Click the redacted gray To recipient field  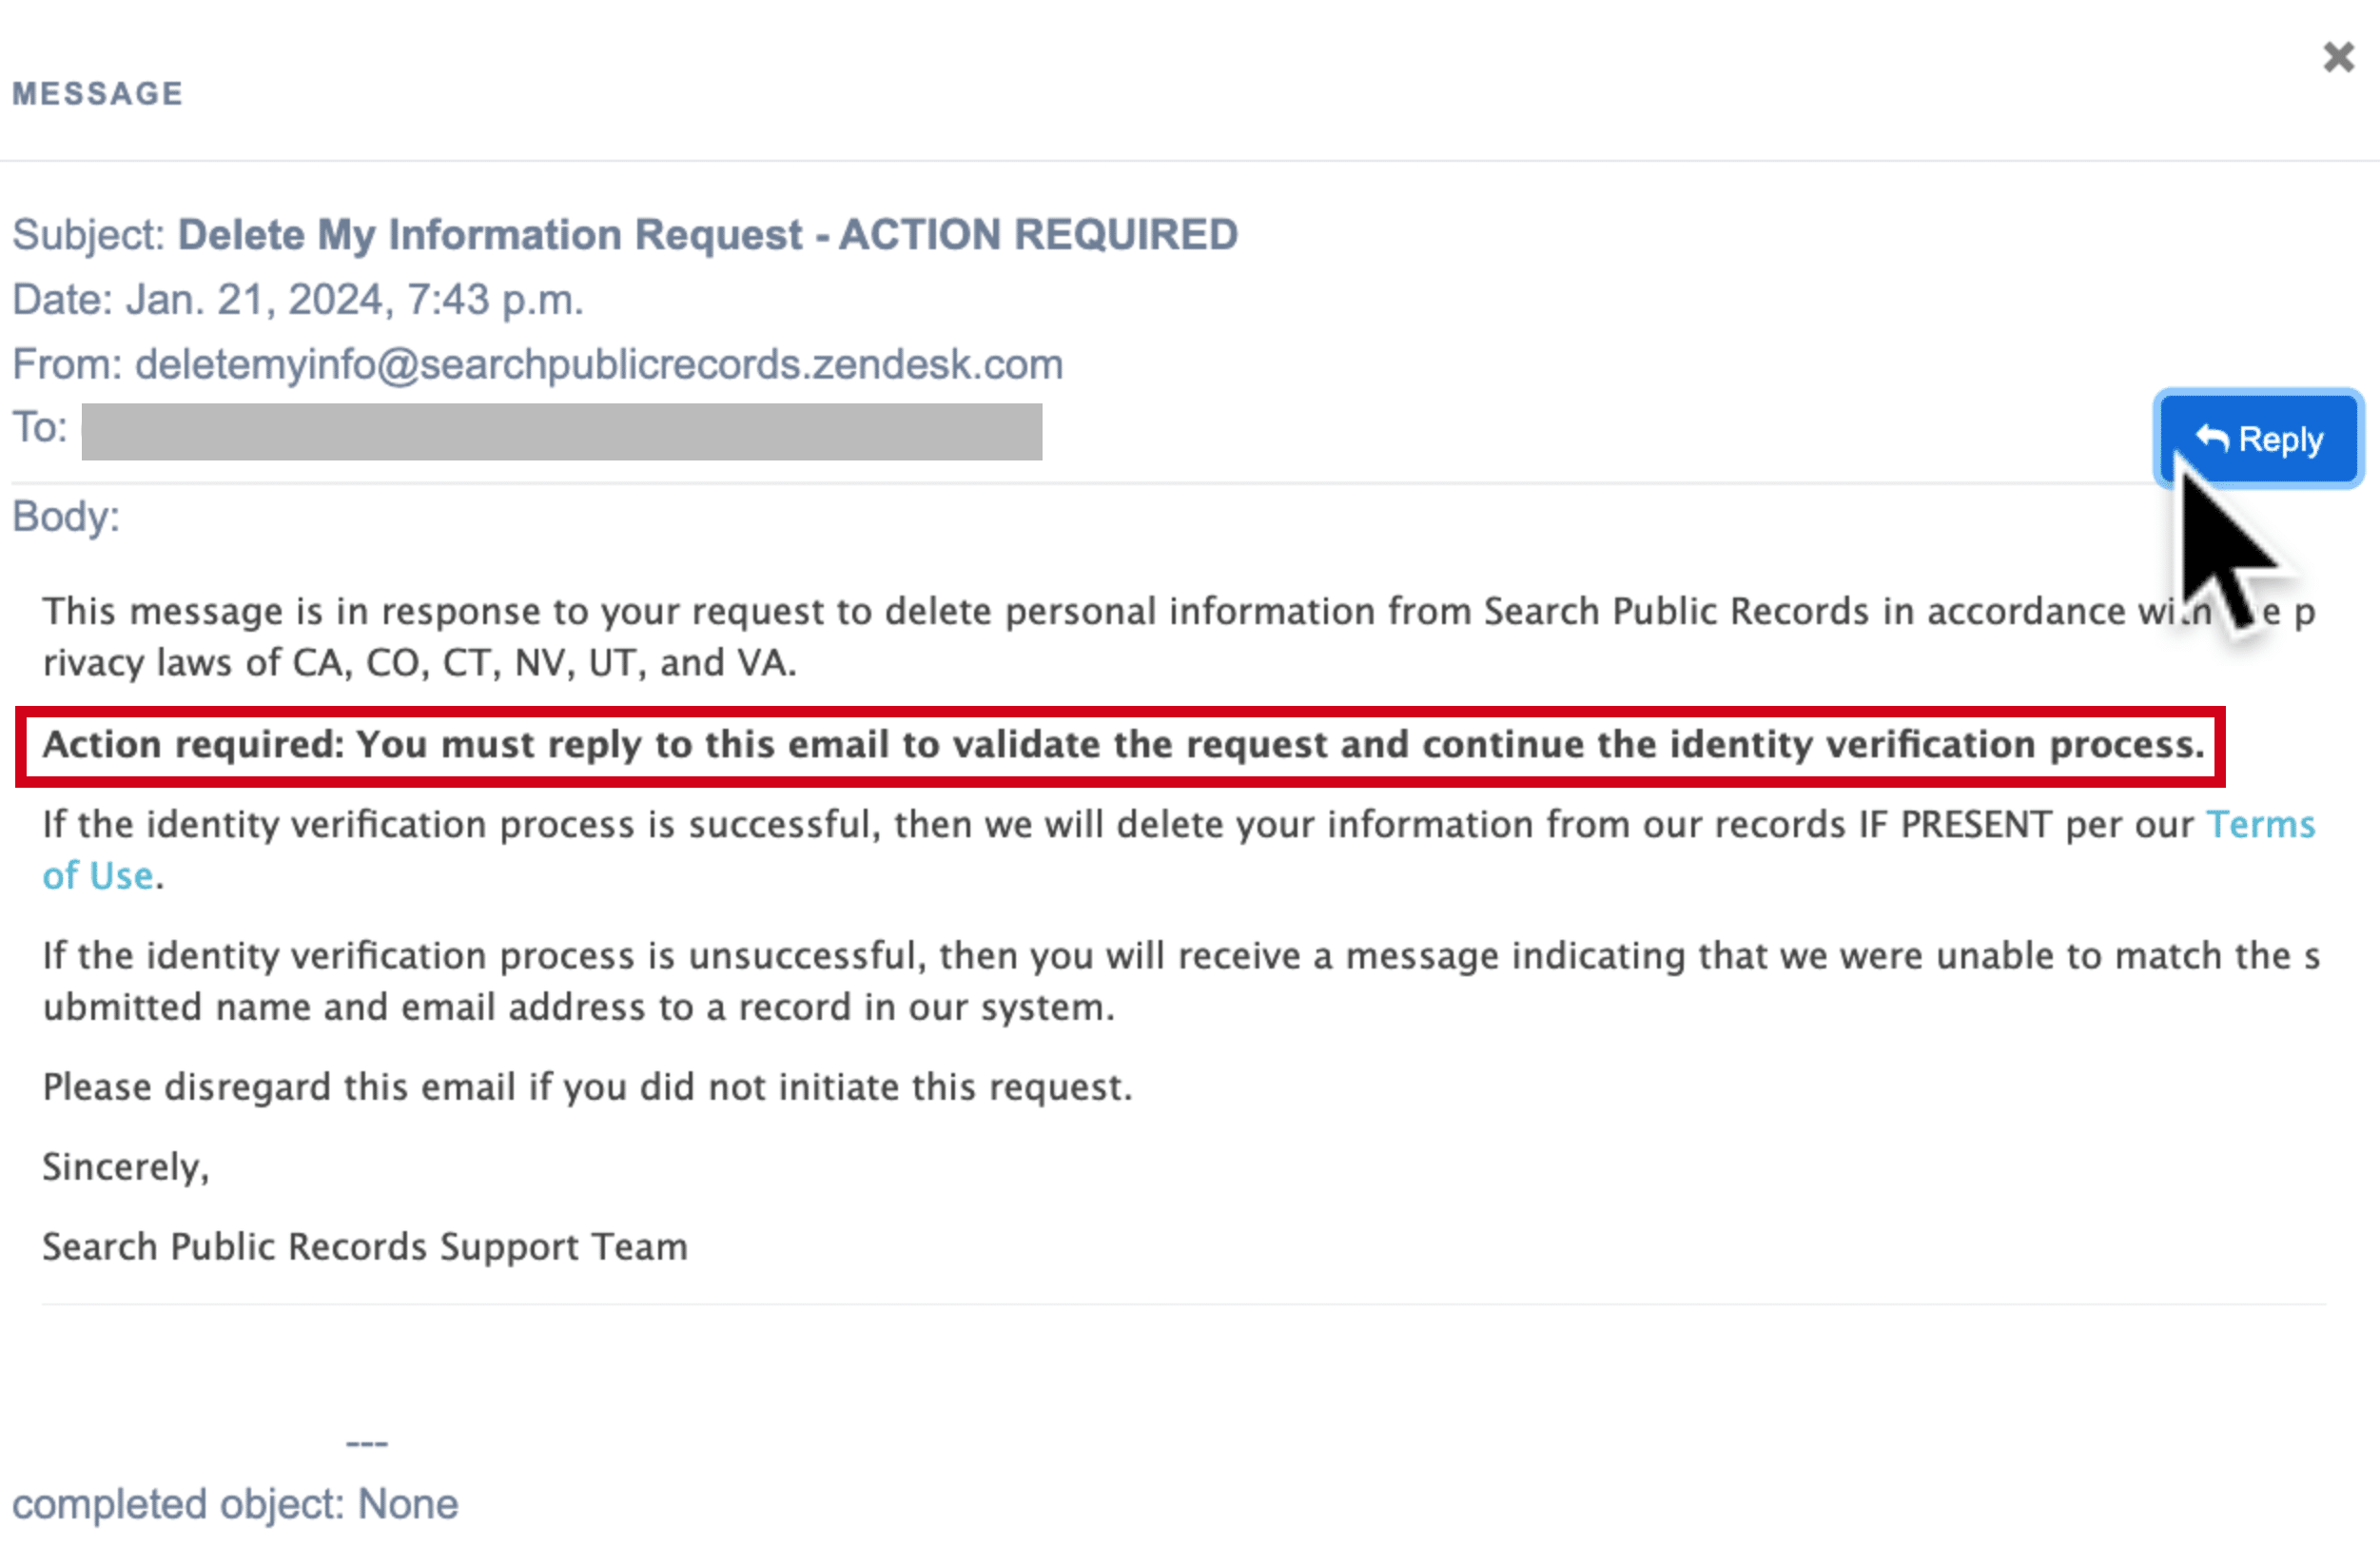562,432
